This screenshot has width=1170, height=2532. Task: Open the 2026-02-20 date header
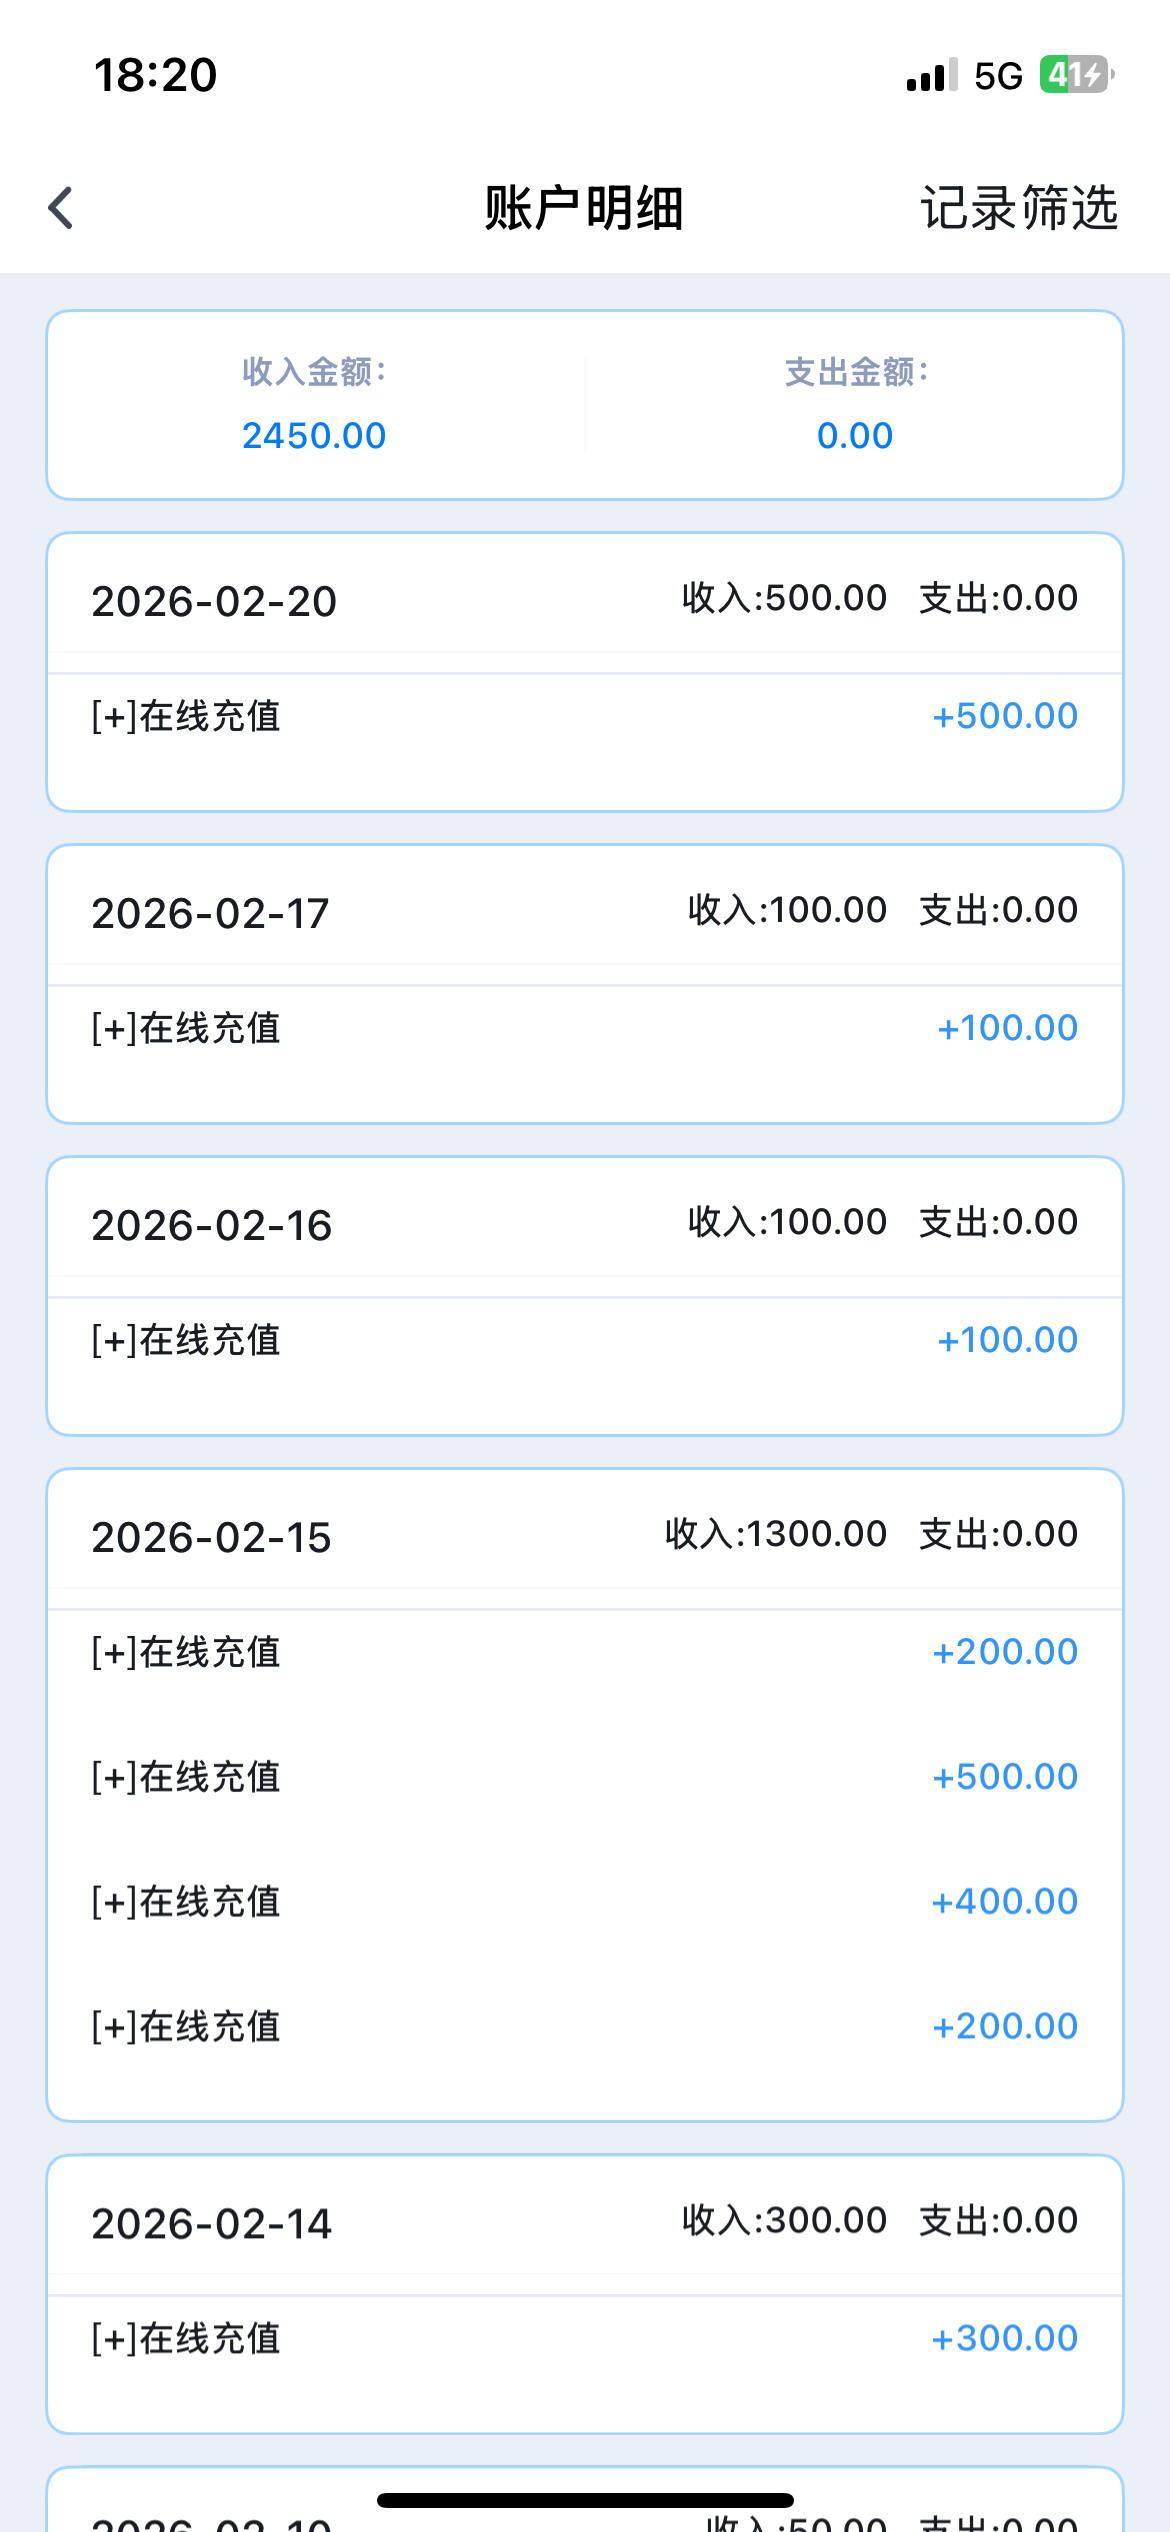coord(214,601)
